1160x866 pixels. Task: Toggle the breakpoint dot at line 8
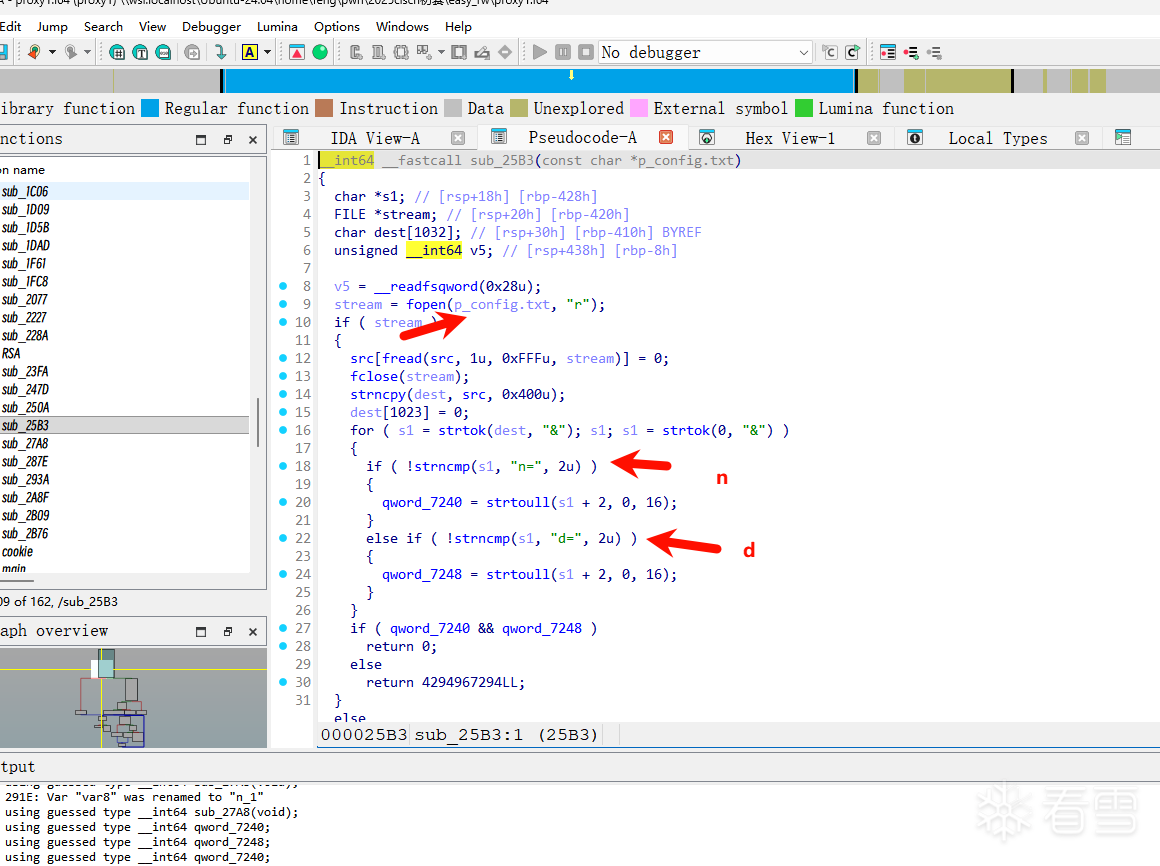coord(283,286)
